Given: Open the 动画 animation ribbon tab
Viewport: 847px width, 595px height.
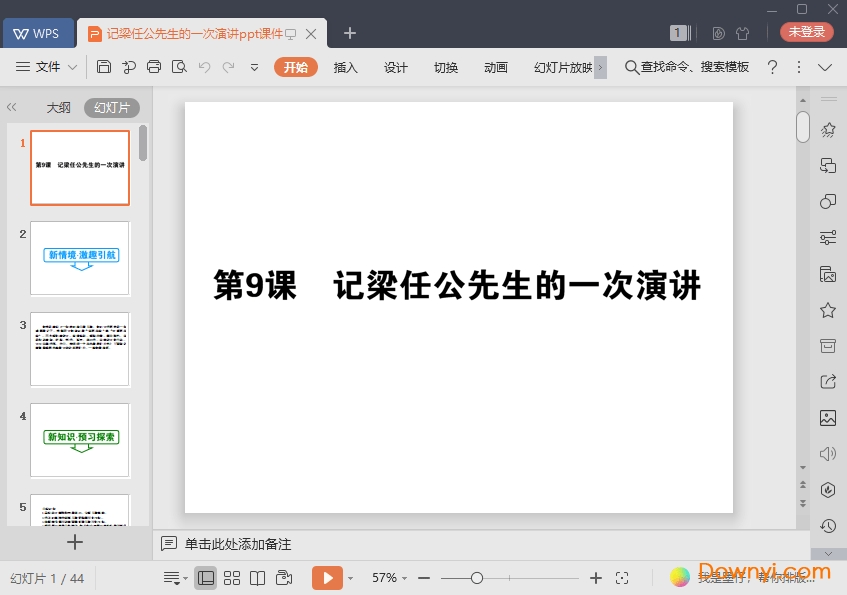Looking at the screenshot, I should [495, 67].
